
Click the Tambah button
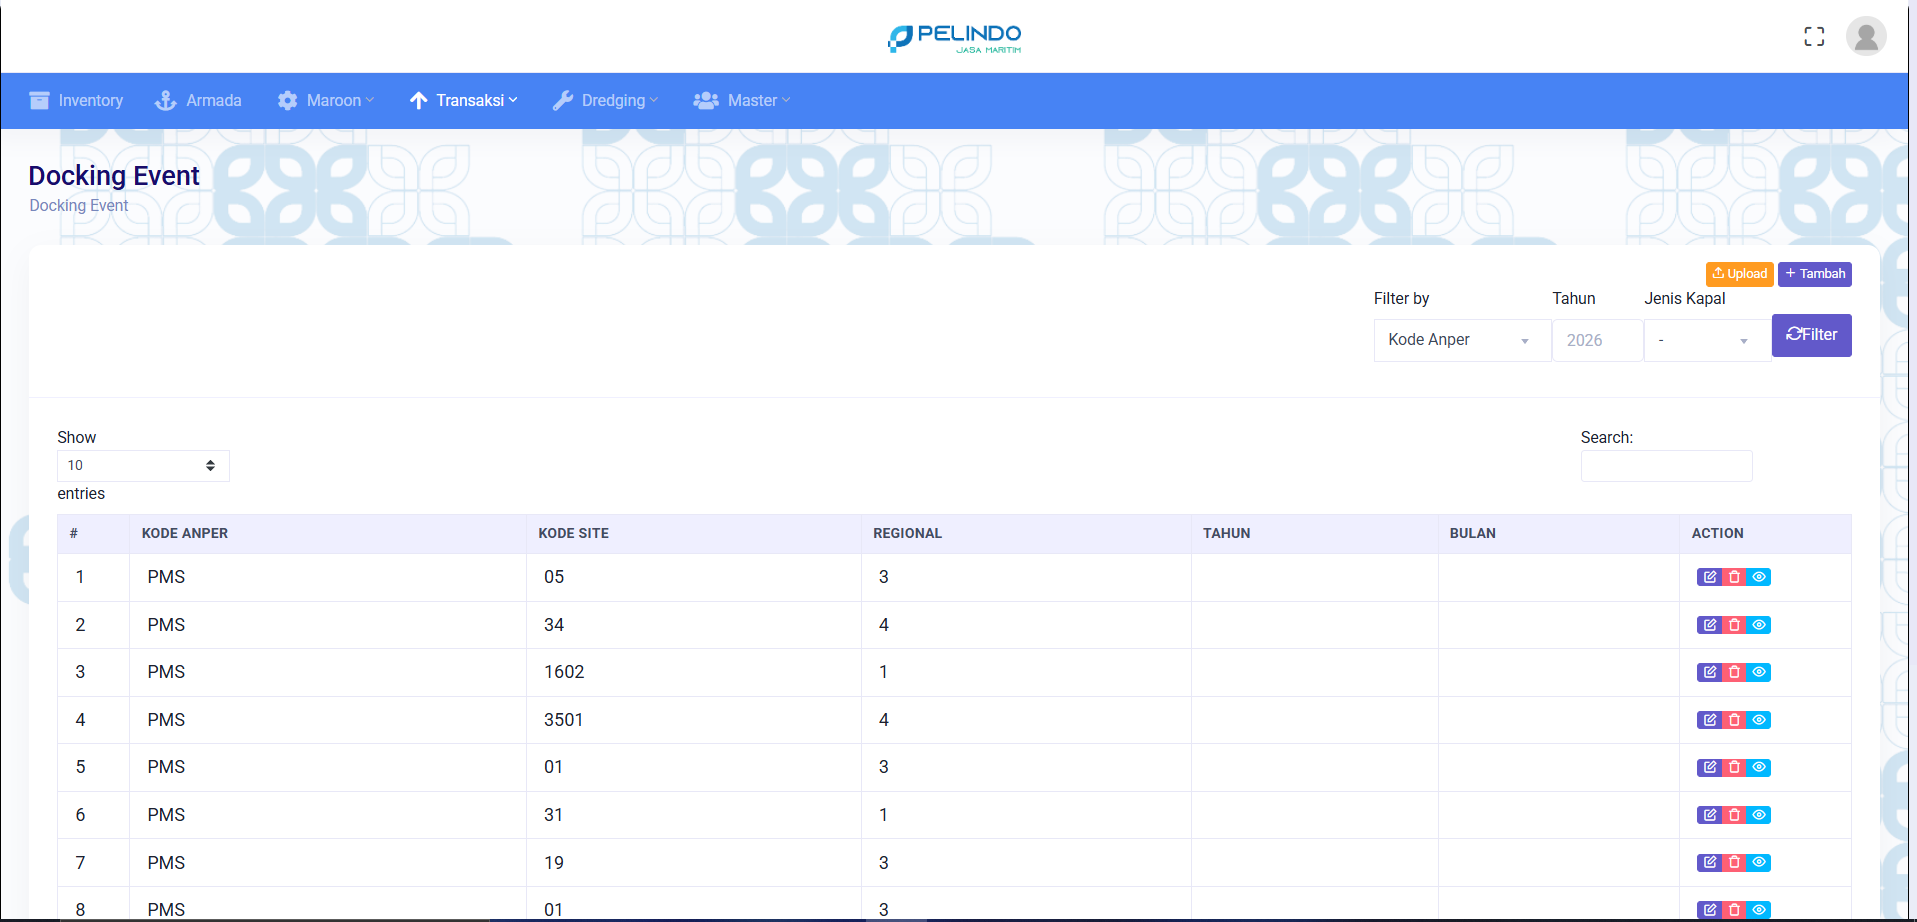1815,274
